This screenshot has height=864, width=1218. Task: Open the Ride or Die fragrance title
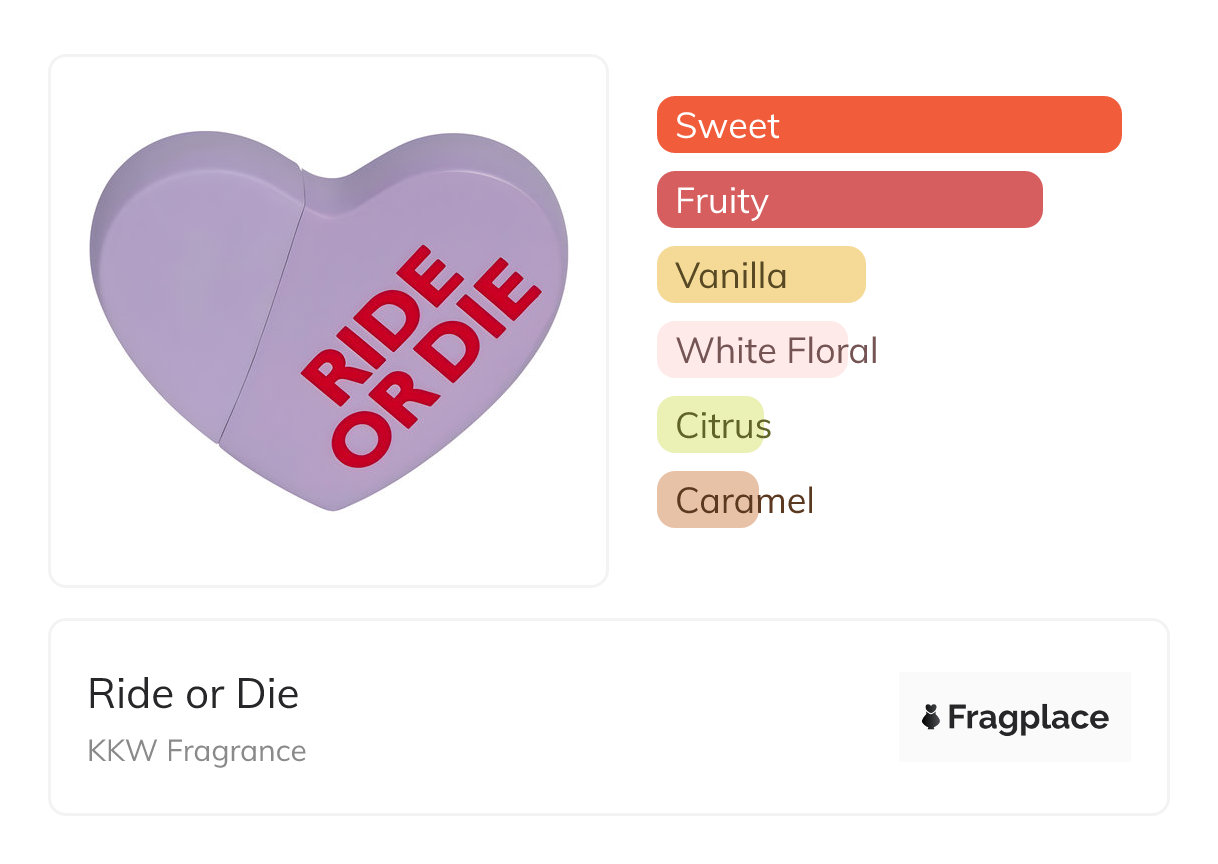193,694
